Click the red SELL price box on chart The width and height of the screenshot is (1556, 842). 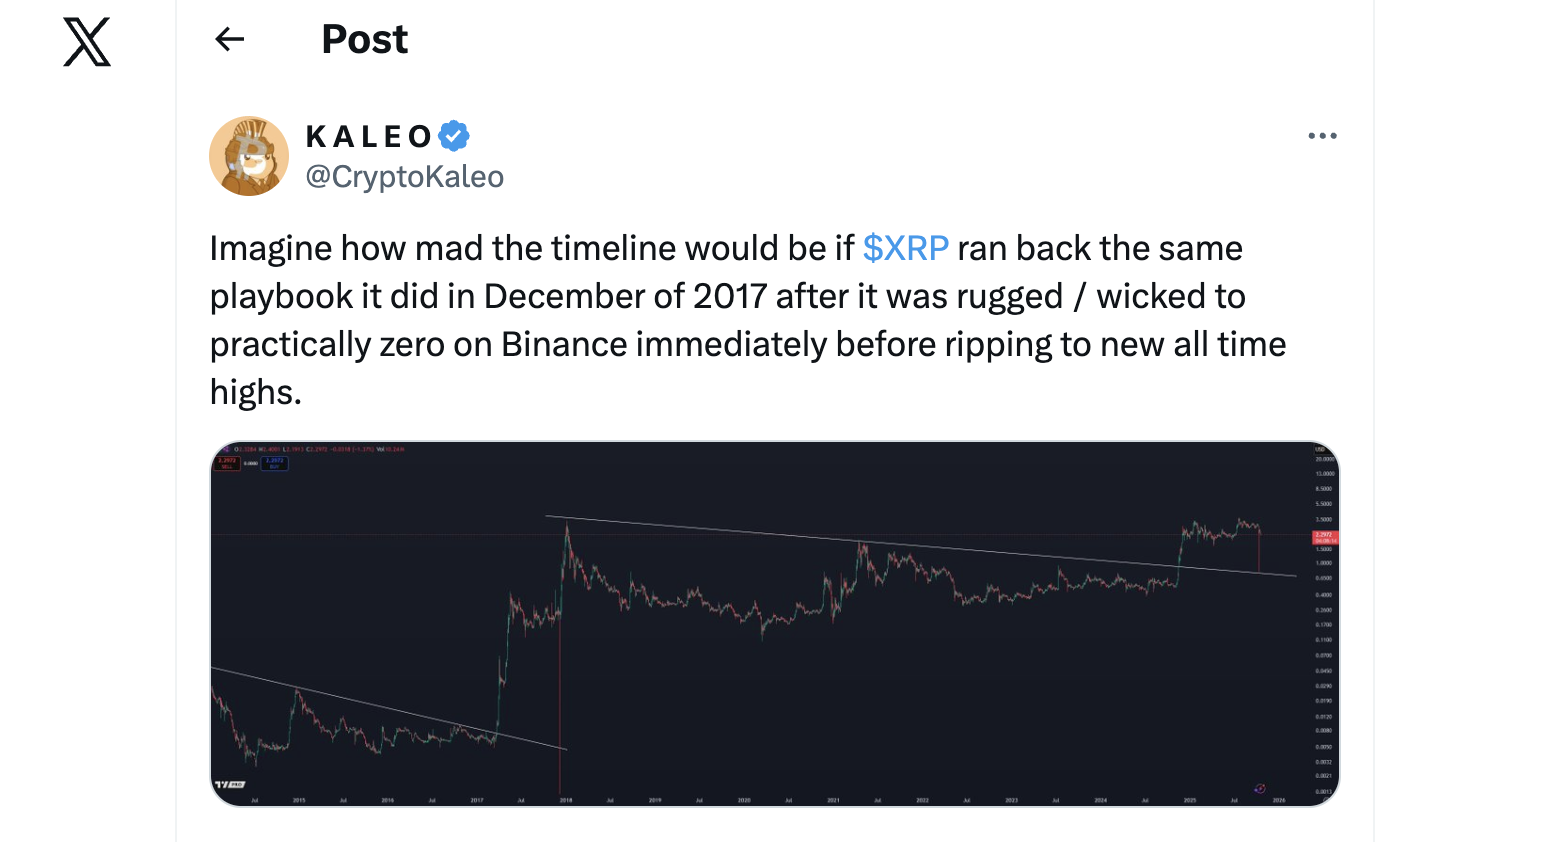click(x=227, y=463)
